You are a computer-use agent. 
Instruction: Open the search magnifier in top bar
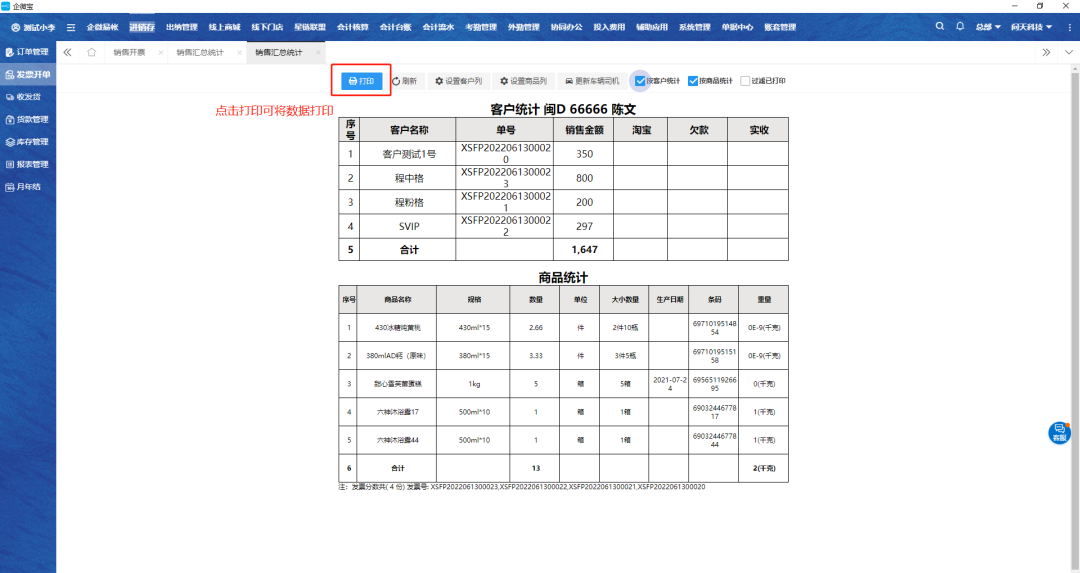[x=939, y=26]
